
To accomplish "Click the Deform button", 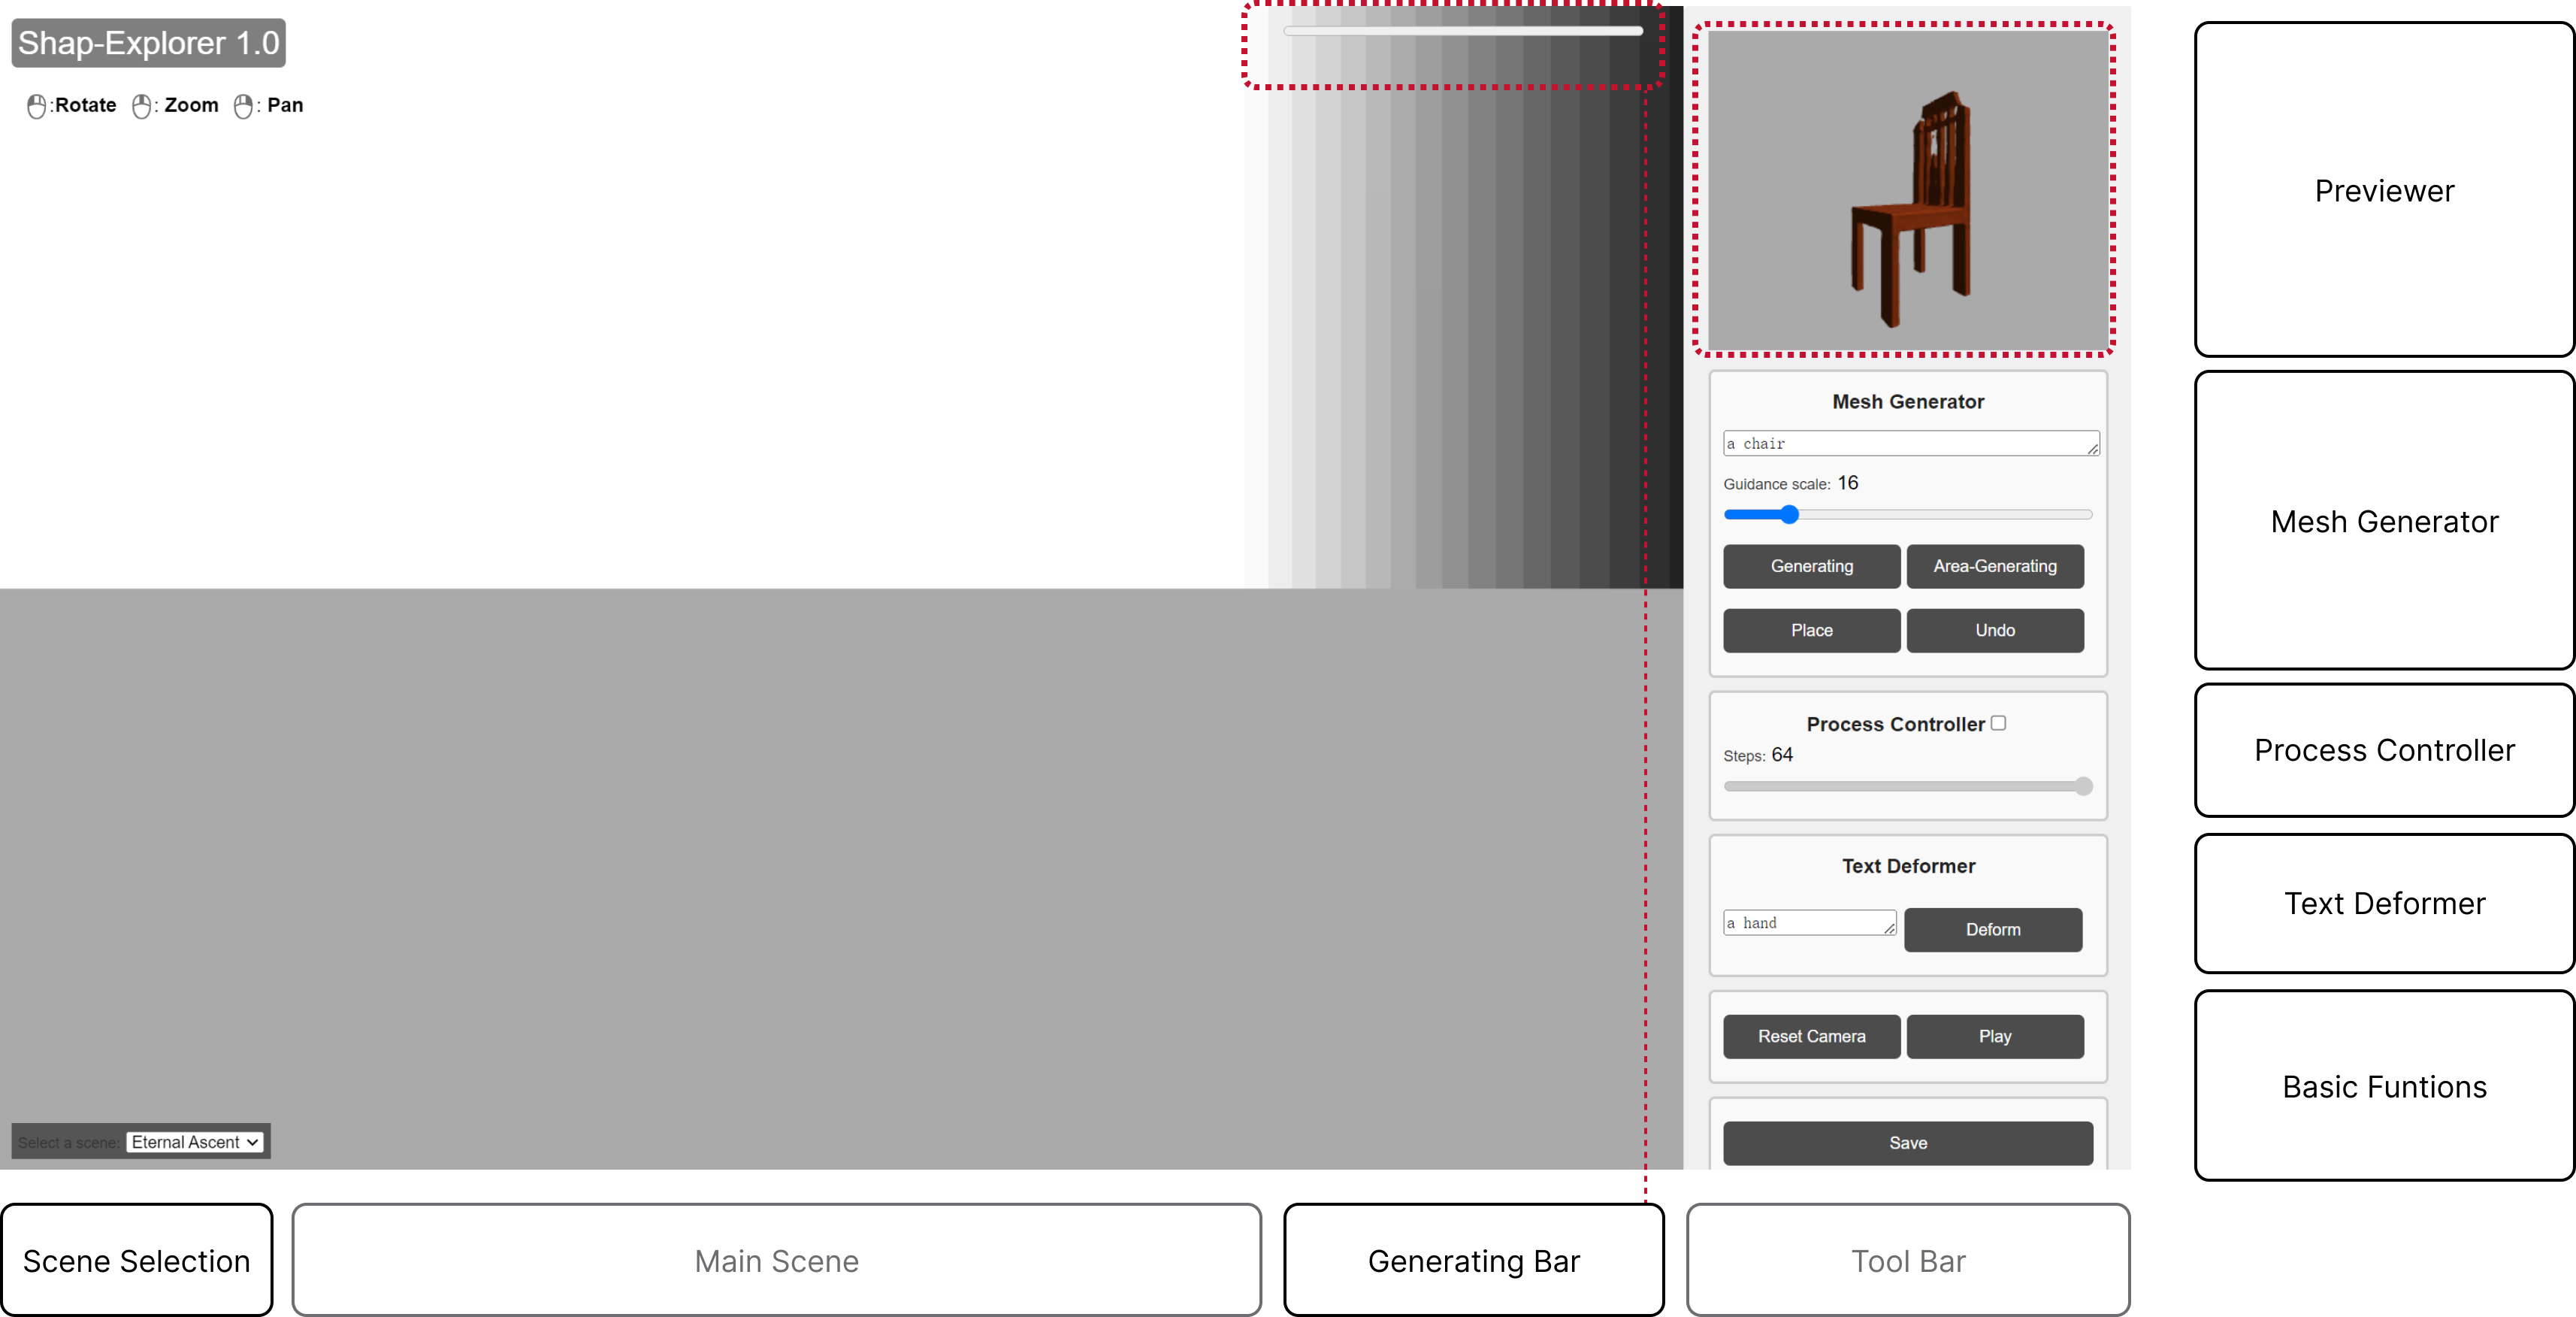I will click(x=1992, y=929).
